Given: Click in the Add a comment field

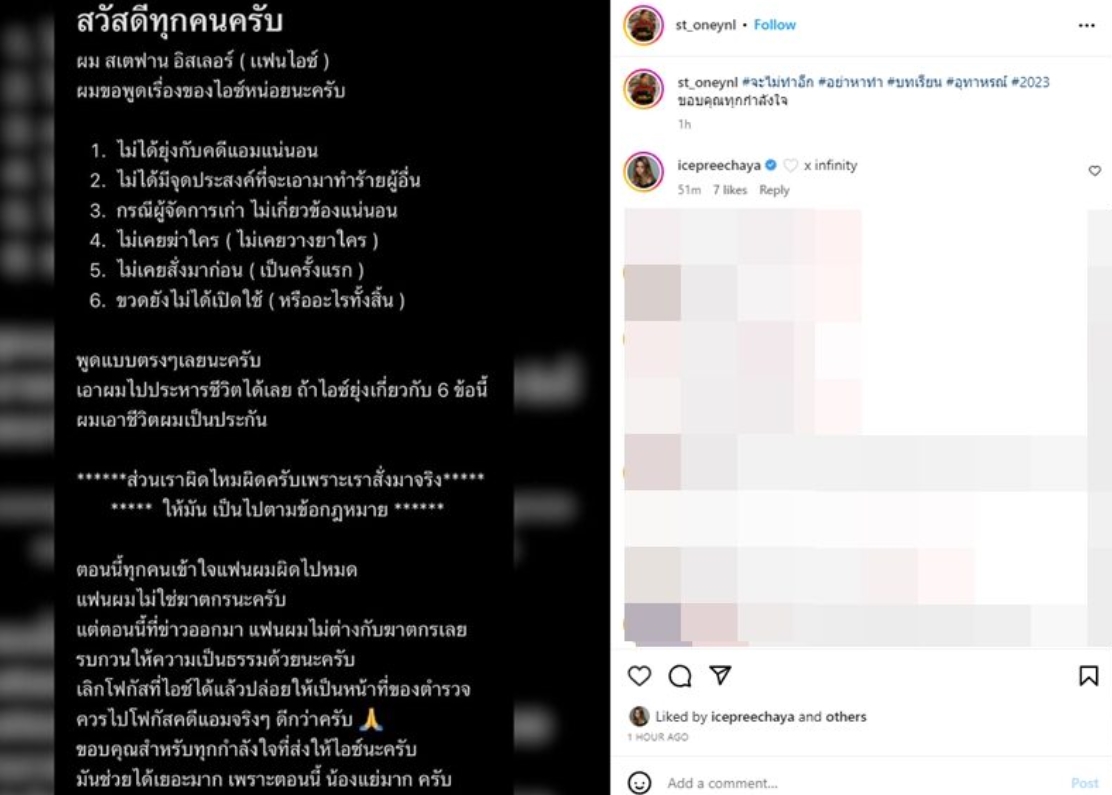Looking at the screenshot, I should click(x=862, y=783).
